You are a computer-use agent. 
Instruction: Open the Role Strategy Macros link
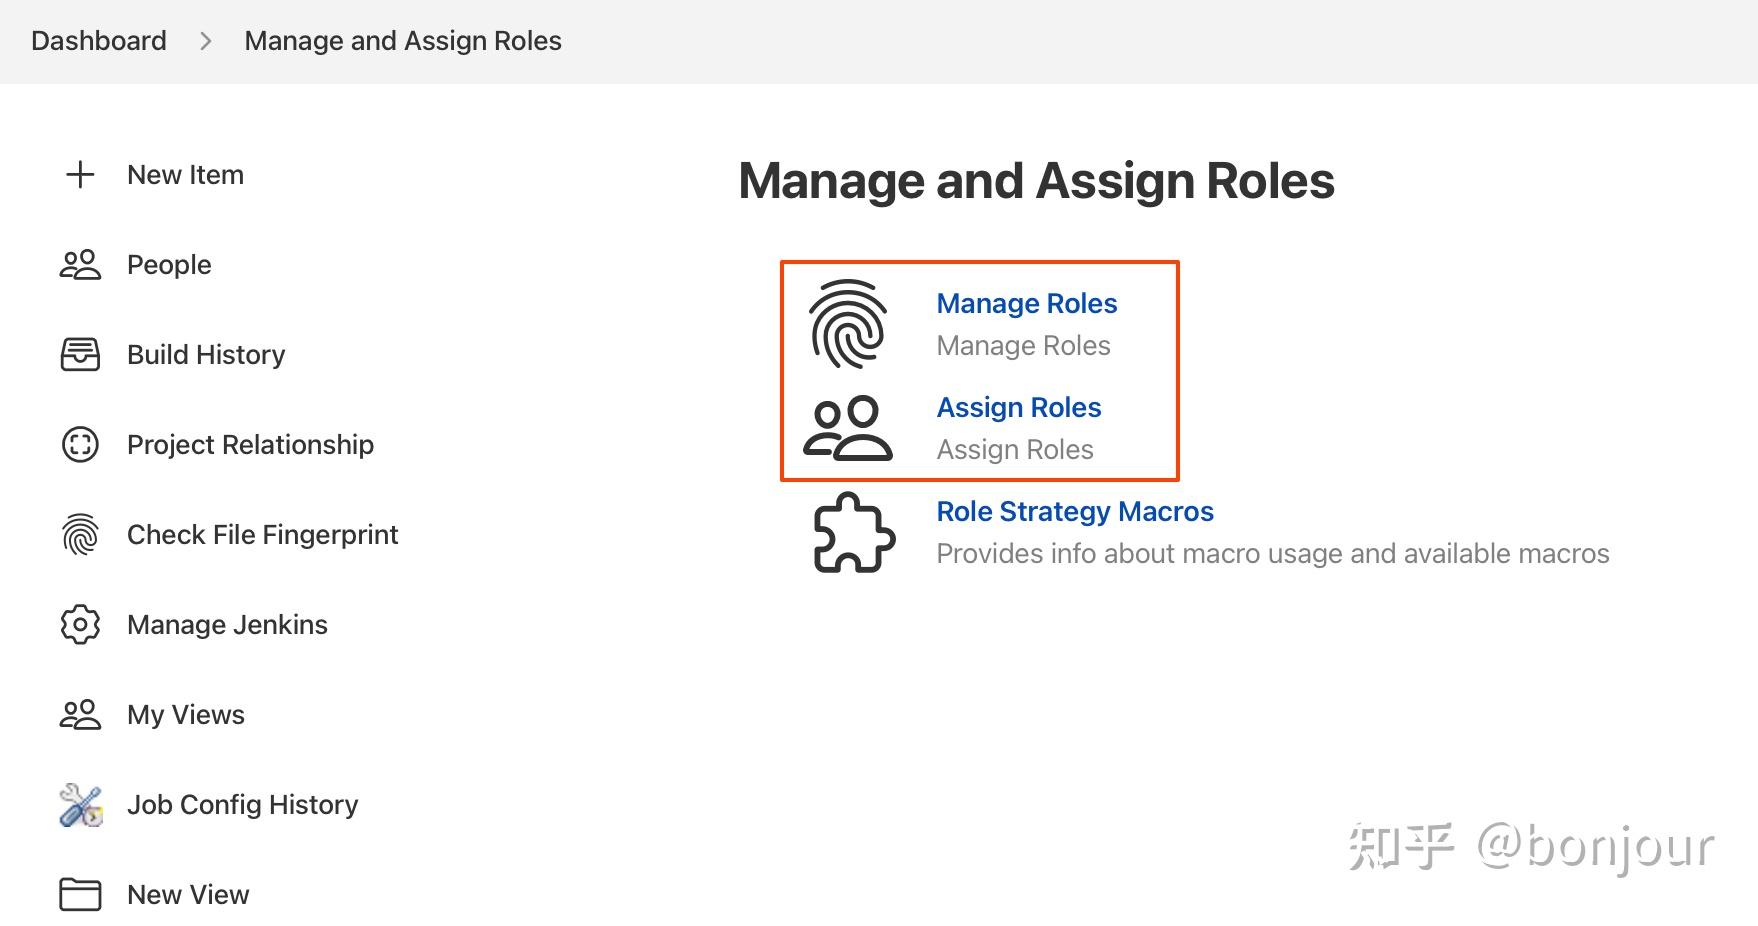point(1074,512)
